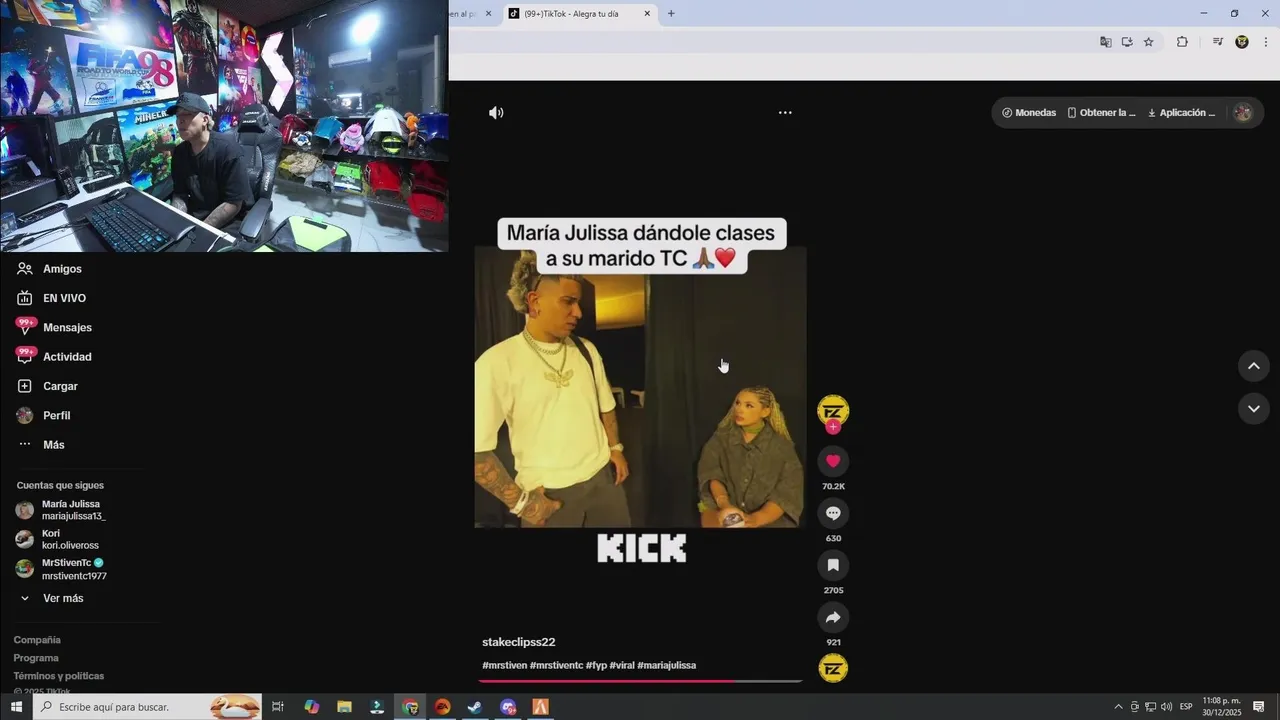Open Cargar upload in sidebar
Image resolution: width=1280 pixels, height=720 pixels.
(x=47, y=386)
